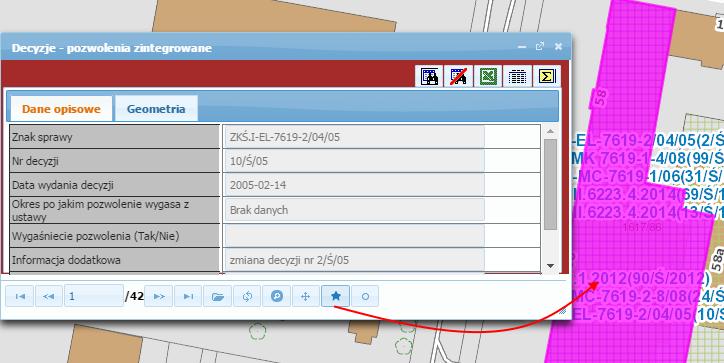Screen dimensions: 724x363
Task: Click the four-arrow pan icon
Action: point(306,296)
